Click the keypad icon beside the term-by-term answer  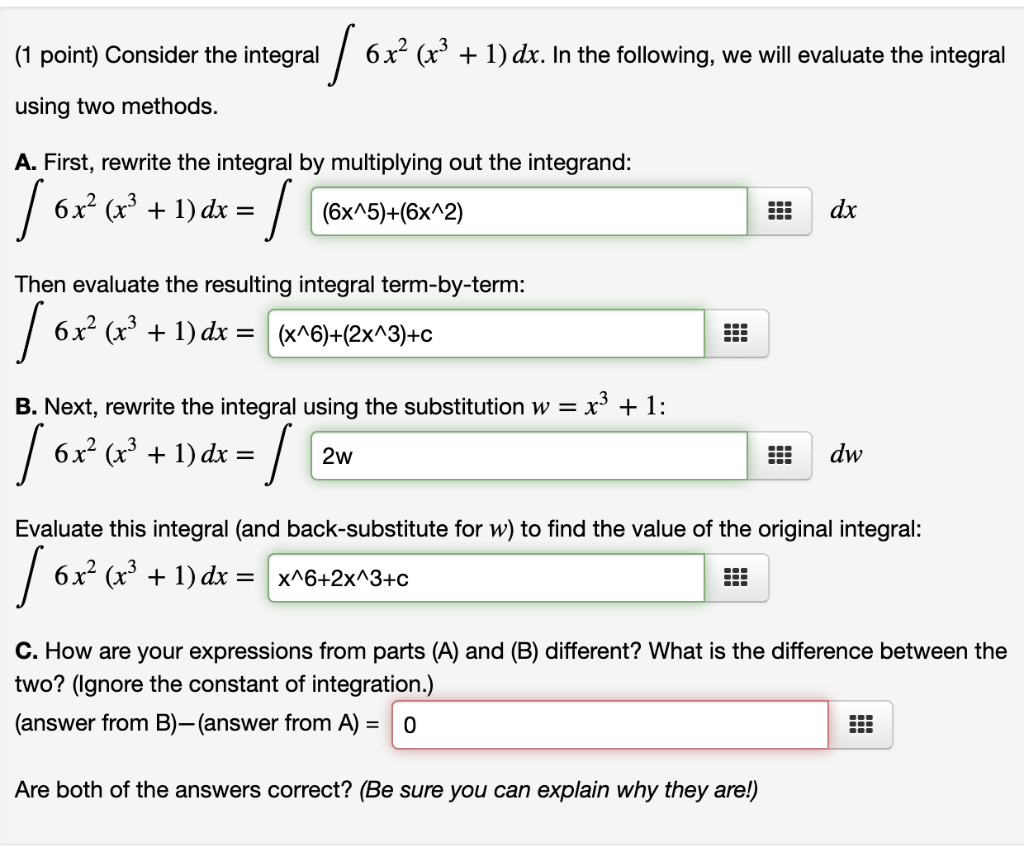(737, 333)
